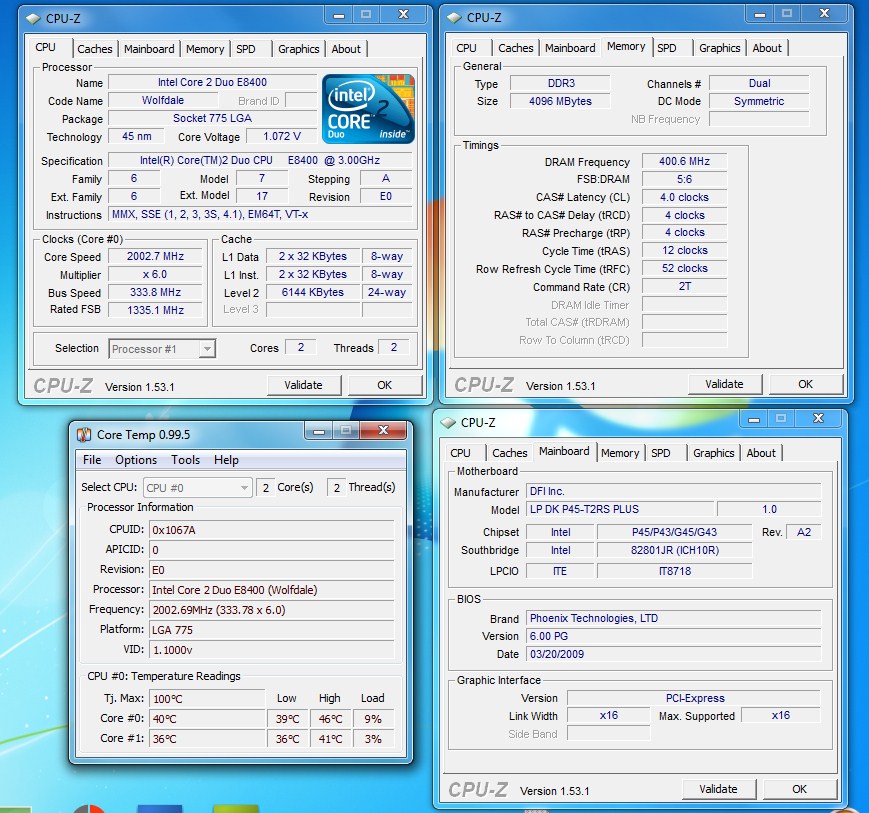Switch to Memory tab in CPU window

tap(205, 49)
